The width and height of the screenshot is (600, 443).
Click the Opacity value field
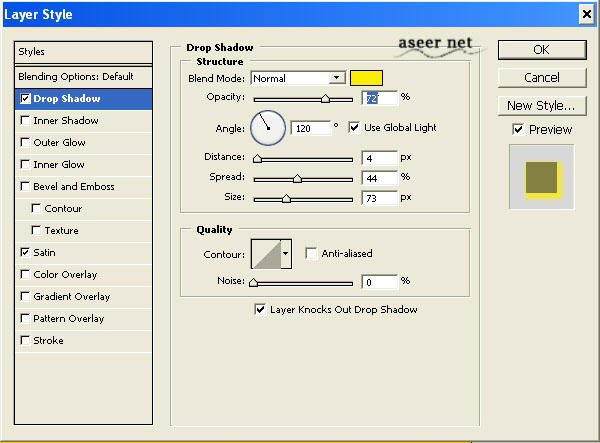[380, 98]
